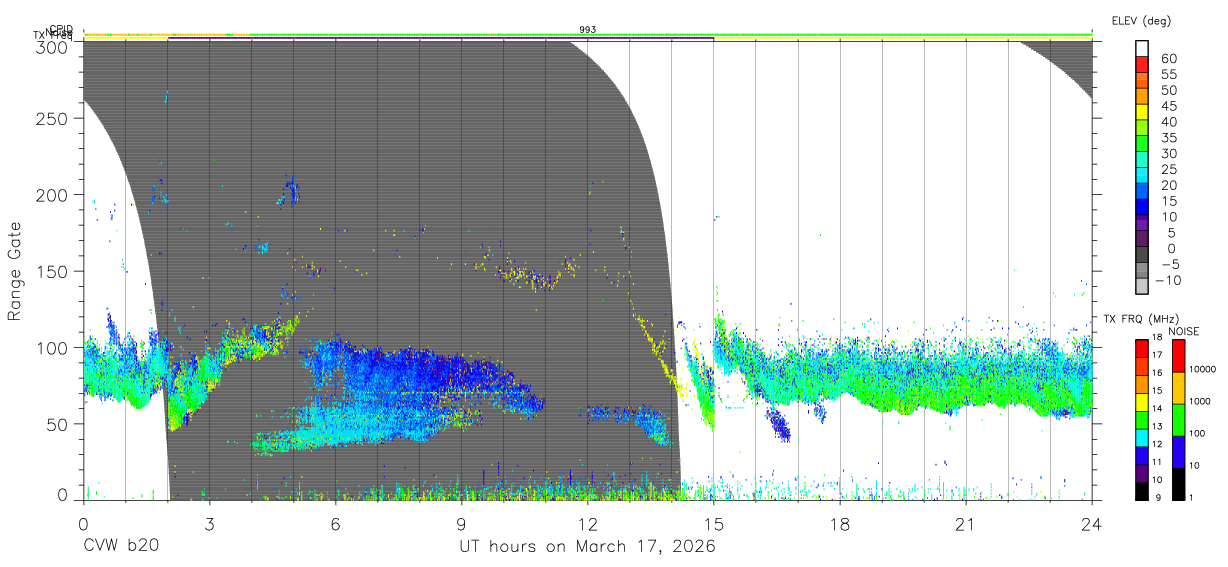Click y-axis tick label '300'
1228x567 pixels.
click(53, 48)
